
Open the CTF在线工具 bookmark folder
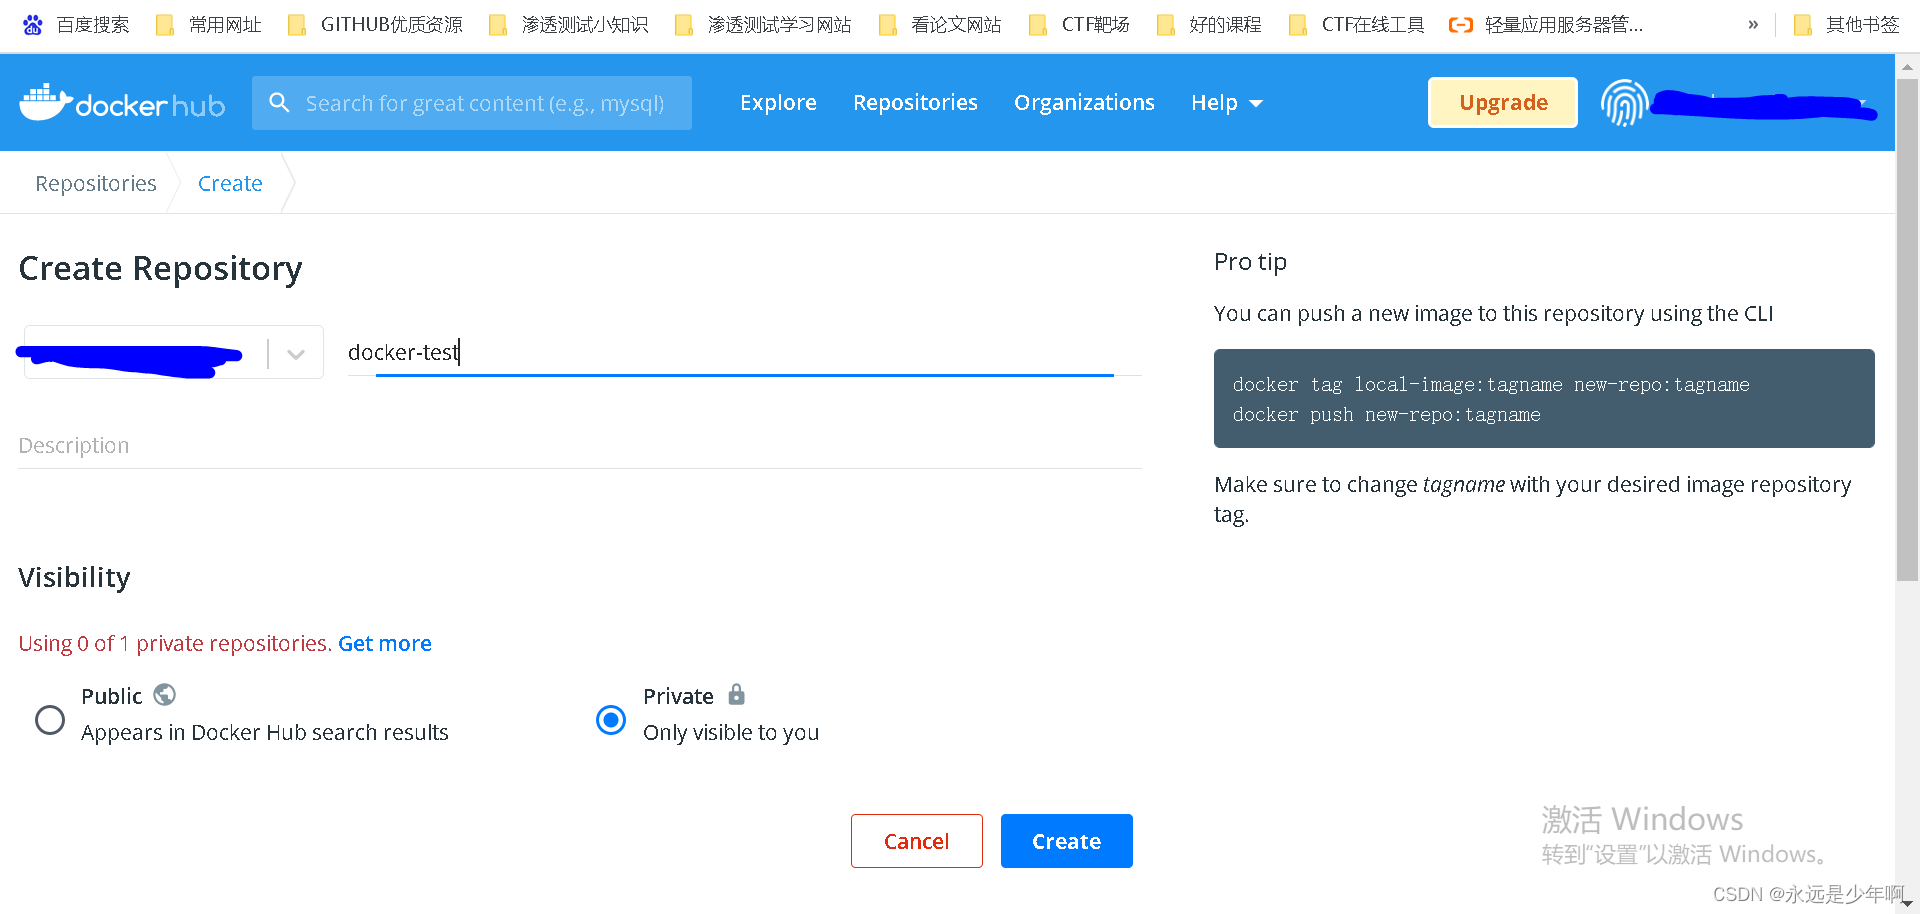click(1356, 25)
